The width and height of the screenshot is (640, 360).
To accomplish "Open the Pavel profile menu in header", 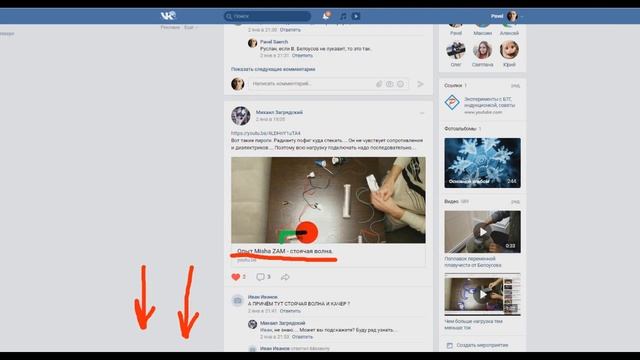I will pos(507,16).
